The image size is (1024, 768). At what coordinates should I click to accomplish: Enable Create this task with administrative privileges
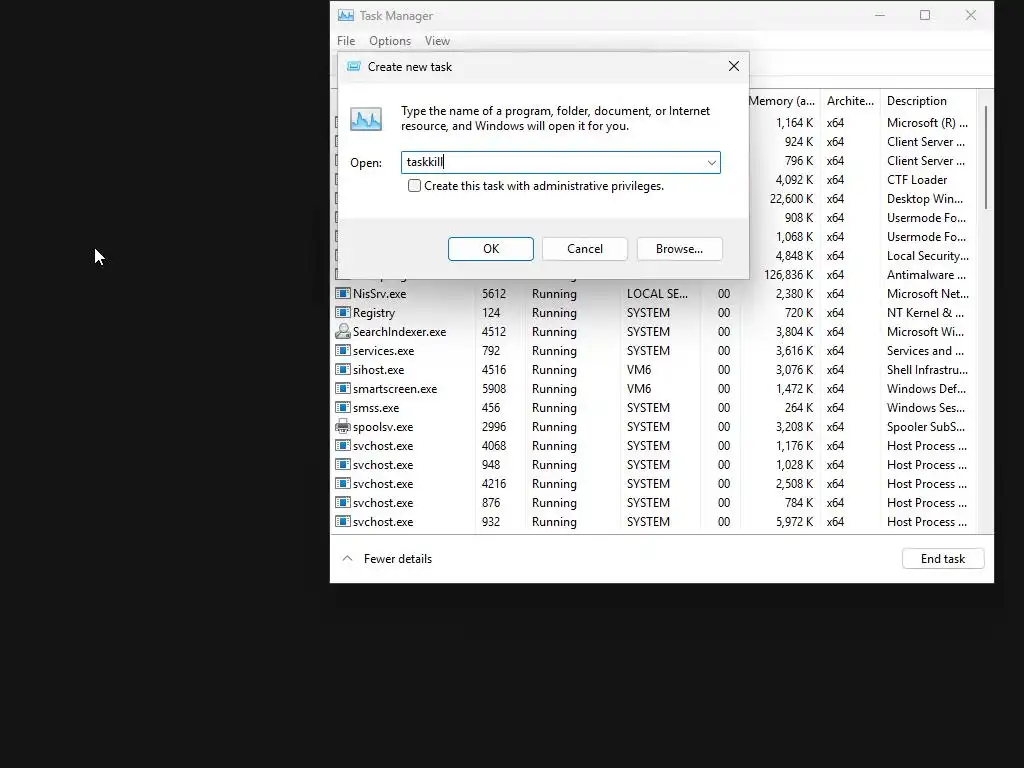pyautogui.click(x=414, y=186)
